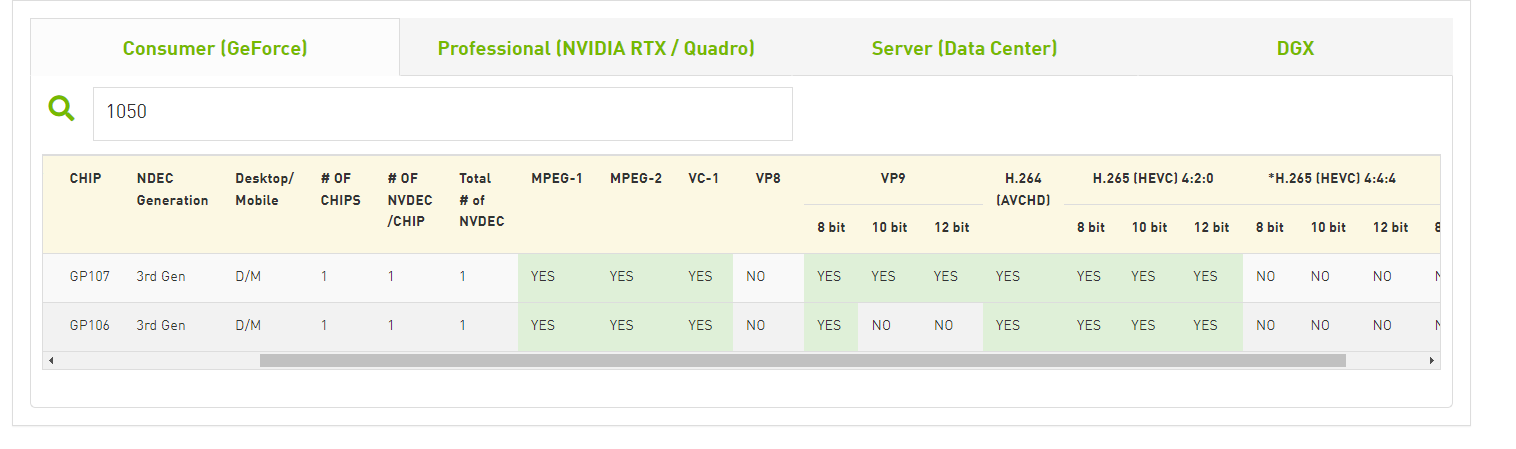1516x449 pixels.
Task: Click the Desktop/Mobile column header
Action: (265, 190)
